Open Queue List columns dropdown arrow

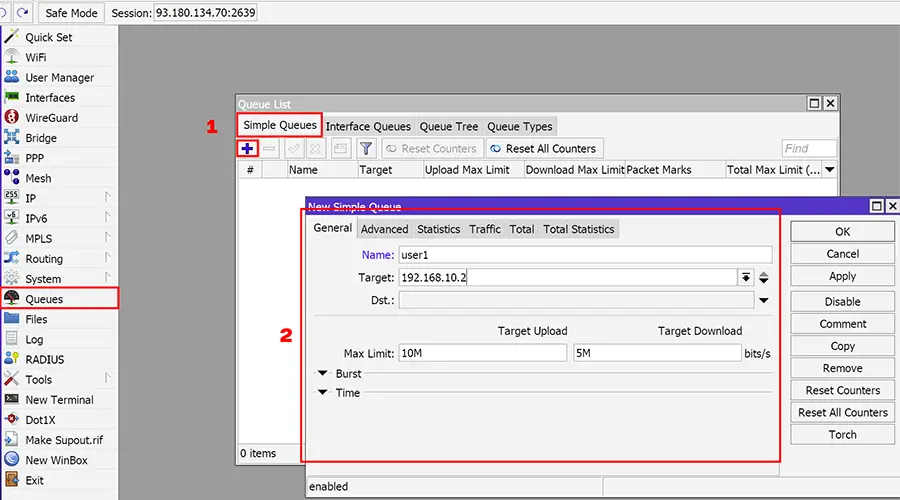[x=829, y=170]
